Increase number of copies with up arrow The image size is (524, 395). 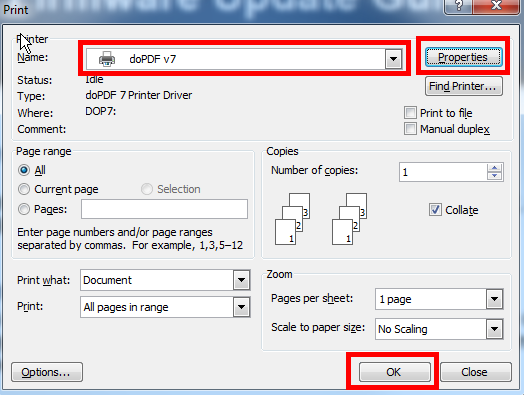click(495, 168)
